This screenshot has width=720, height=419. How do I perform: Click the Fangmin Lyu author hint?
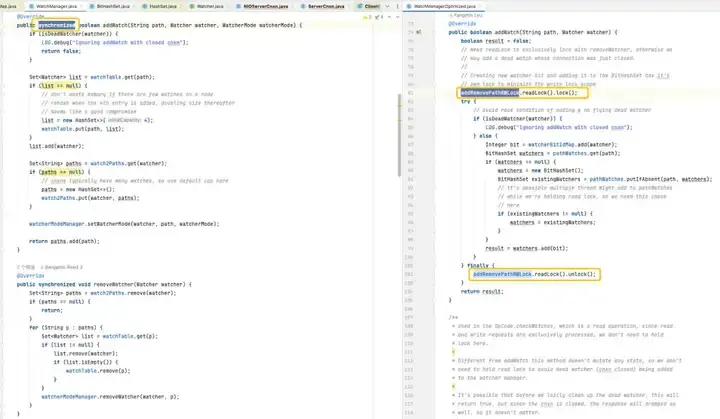tap(465, 15)
